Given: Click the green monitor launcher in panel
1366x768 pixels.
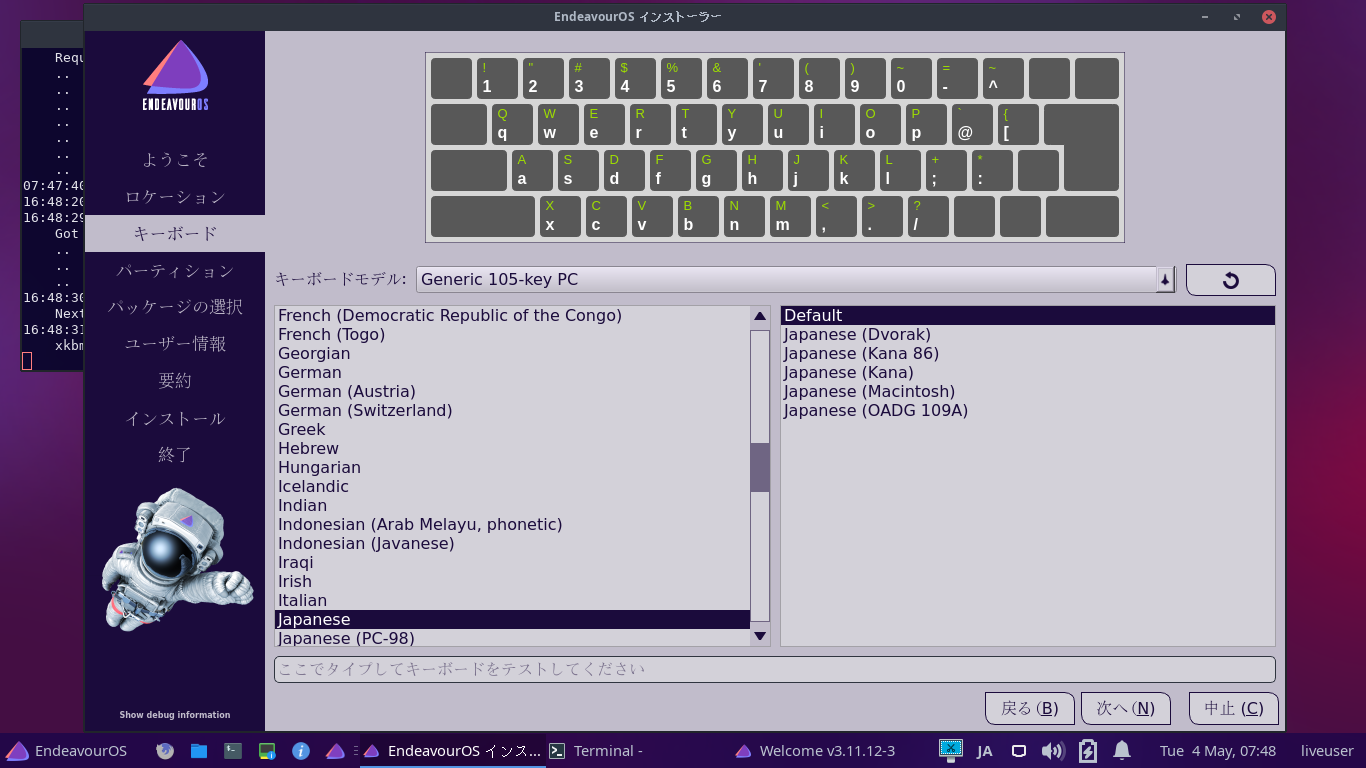Looking at the screenshot, I should pyautogui.click(x=267, y=751).
